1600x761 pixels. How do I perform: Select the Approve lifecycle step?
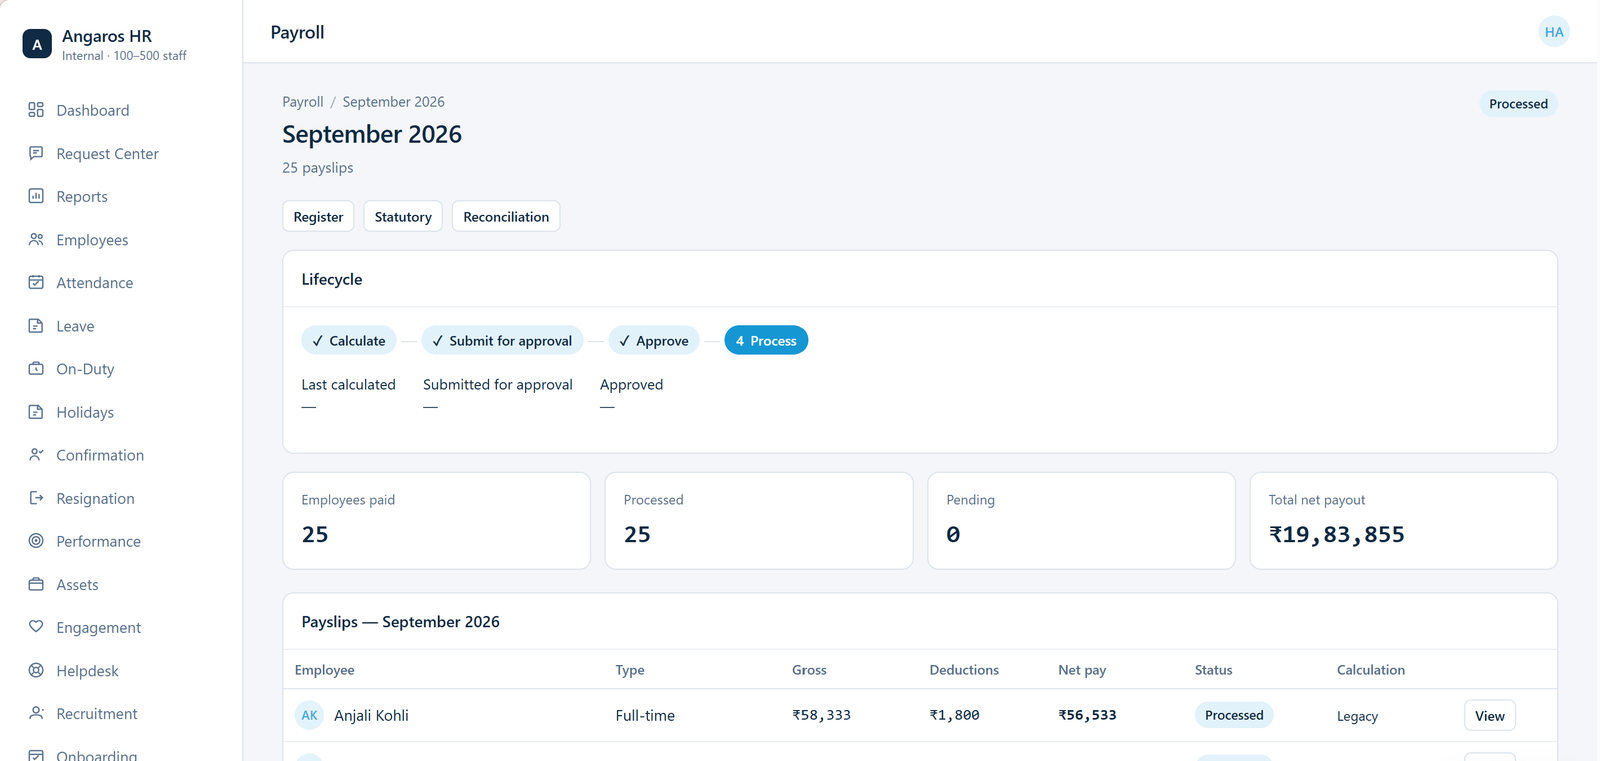point(654,340)
